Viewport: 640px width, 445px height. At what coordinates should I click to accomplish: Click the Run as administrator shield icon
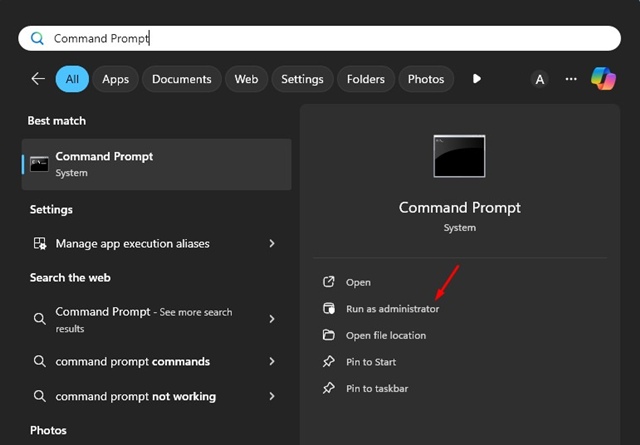click(x=329, y=309)
